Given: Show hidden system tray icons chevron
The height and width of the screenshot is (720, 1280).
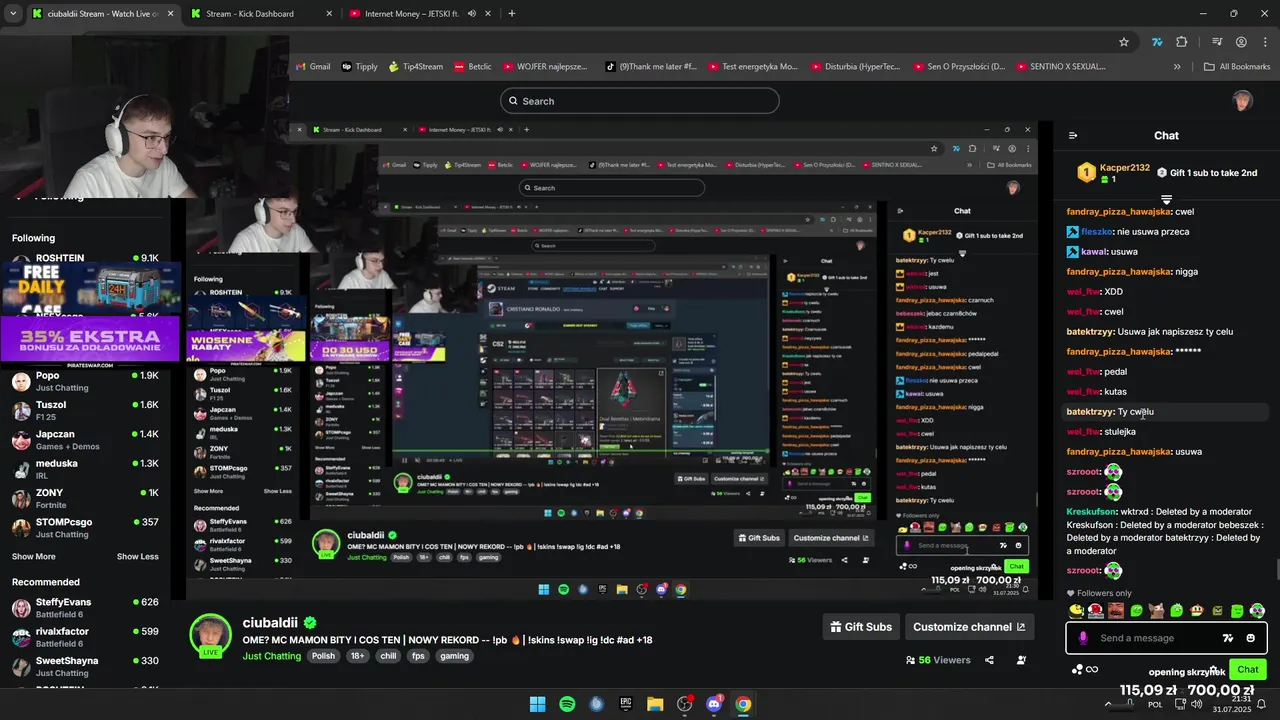Looking at the screenshot, I should click(x=1107, y=705).
